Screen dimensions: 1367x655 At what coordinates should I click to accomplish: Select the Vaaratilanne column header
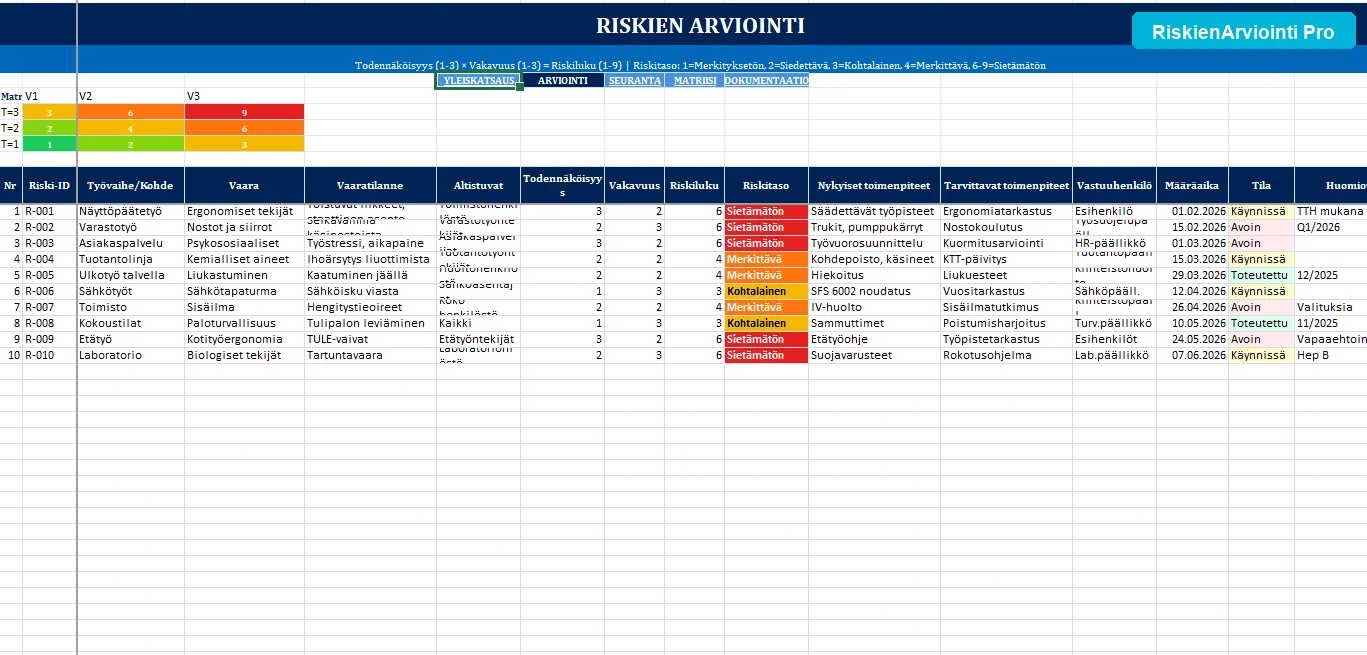tap(370, 185)
